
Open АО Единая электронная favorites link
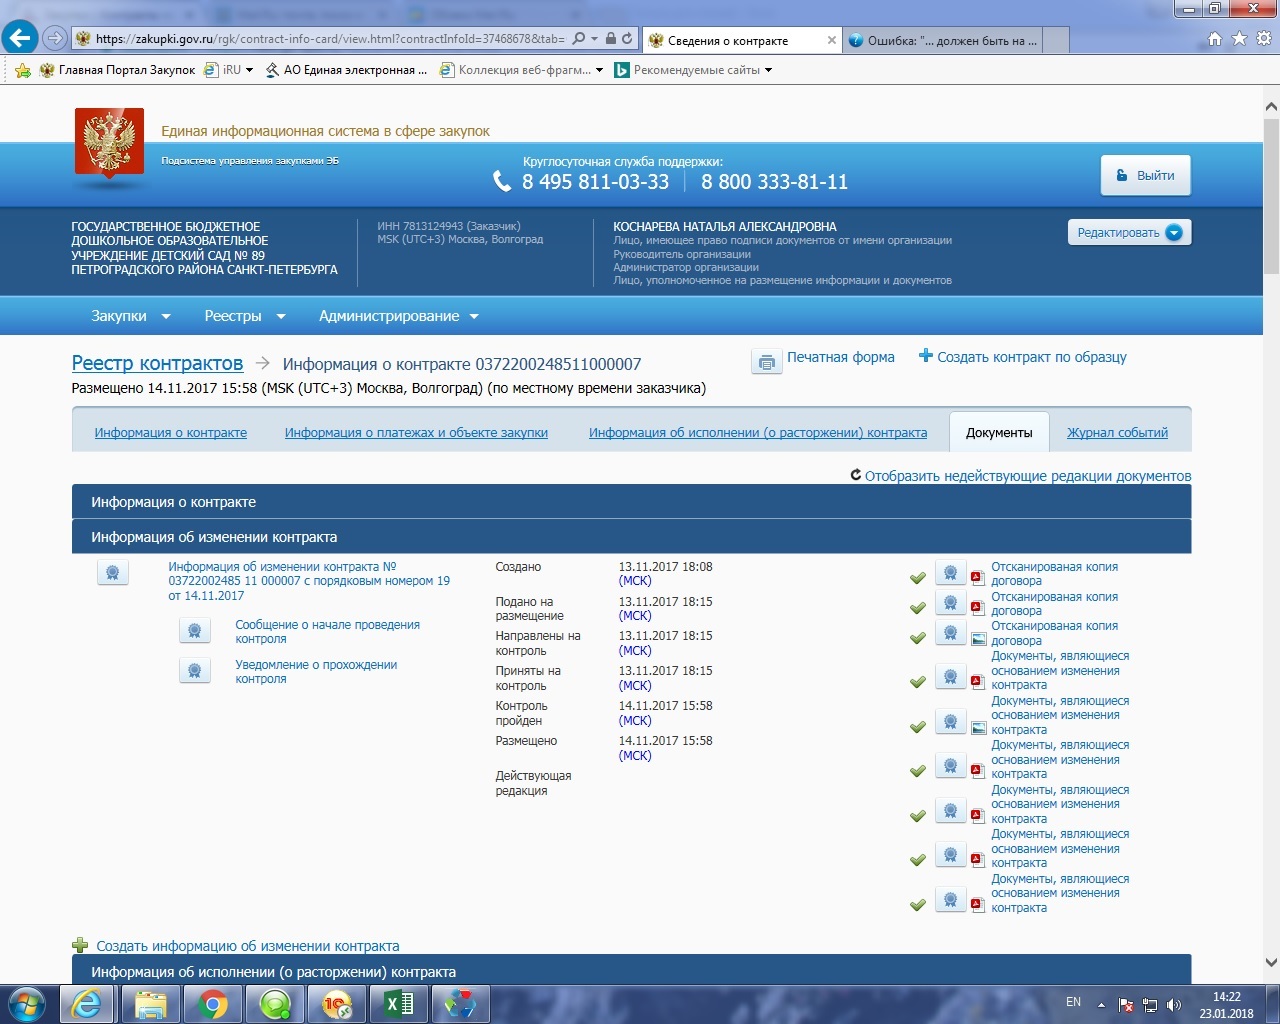click(x=346, y=70)
